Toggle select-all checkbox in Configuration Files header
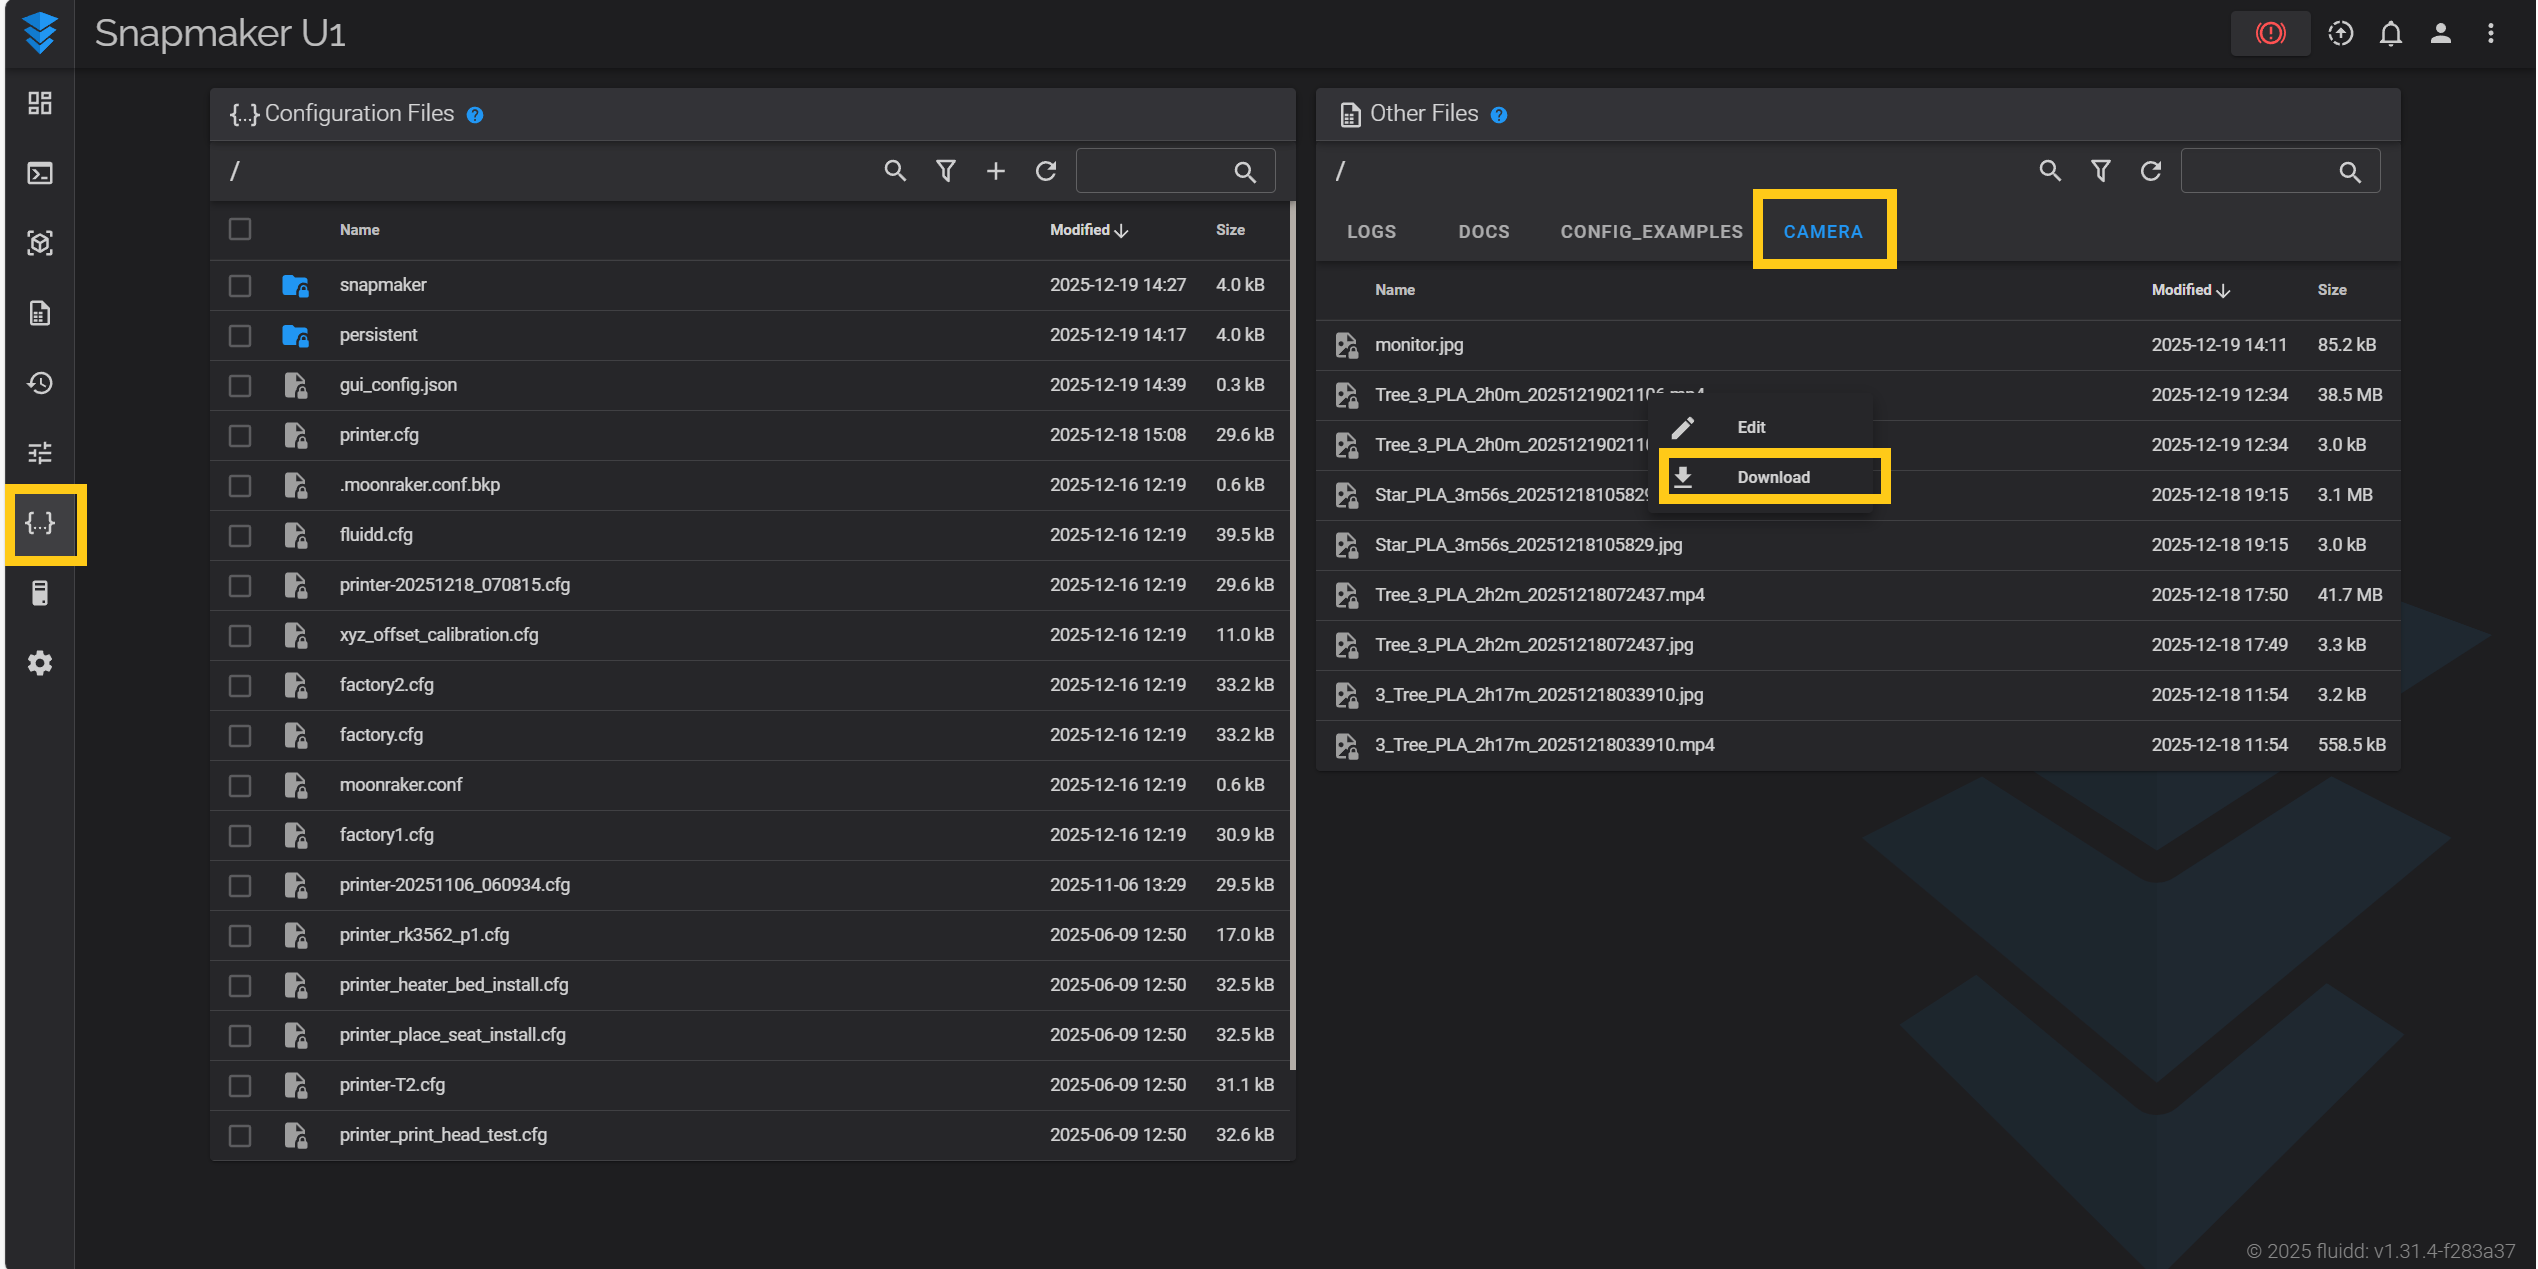Viewport: 2538px width, 1269px height. point(240,229)
